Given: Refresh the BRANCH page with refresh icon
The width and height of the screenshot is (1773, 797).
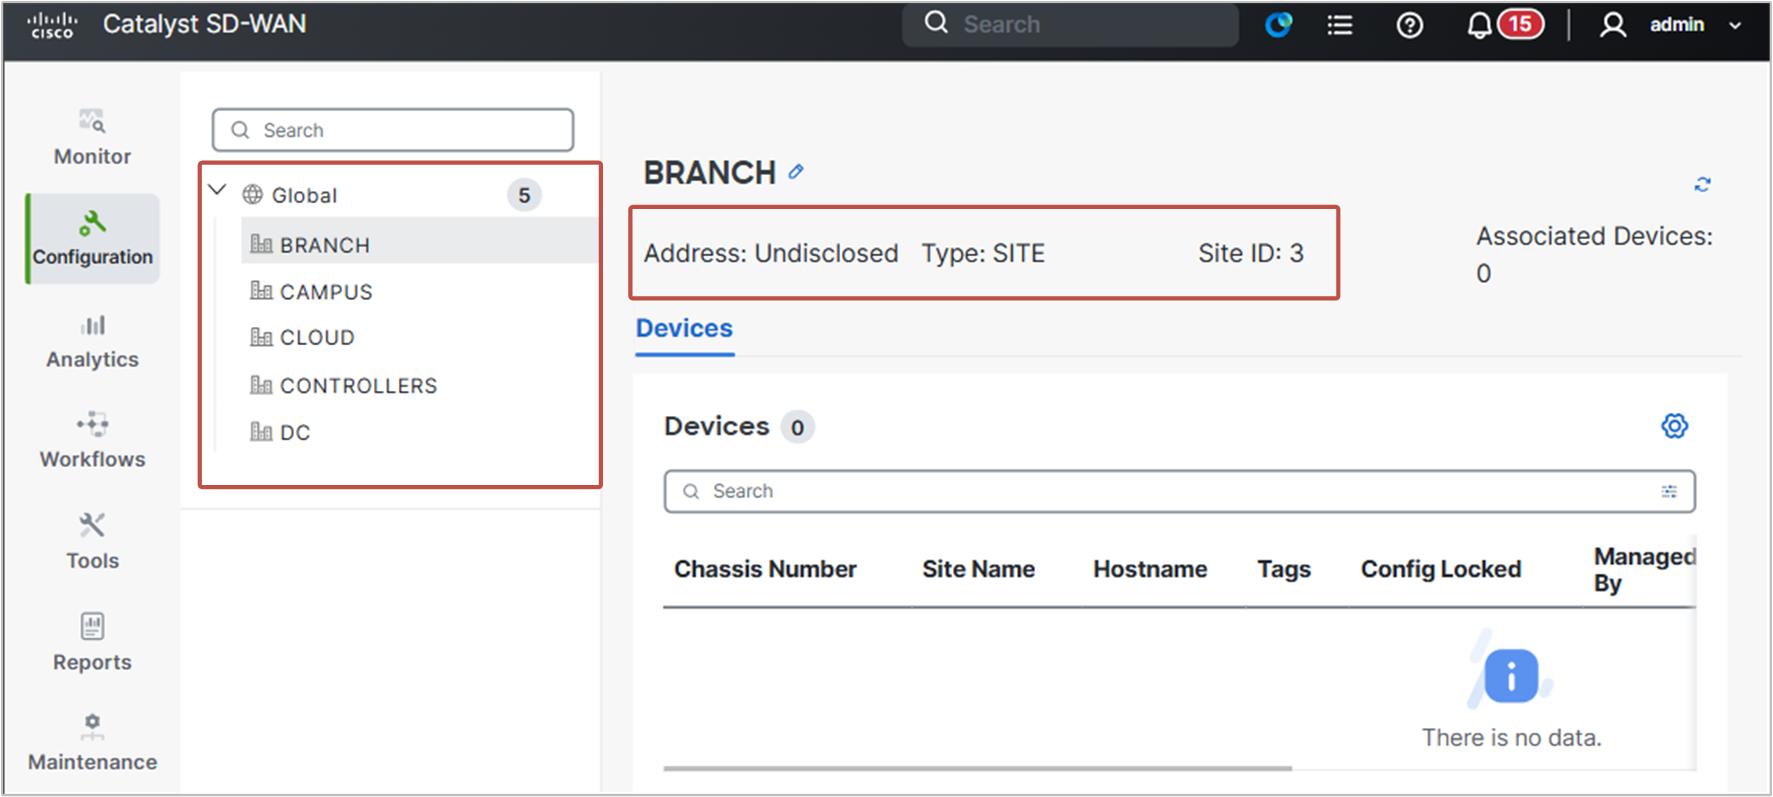Looking at the screenshot, I should (x=1702, y=185).
